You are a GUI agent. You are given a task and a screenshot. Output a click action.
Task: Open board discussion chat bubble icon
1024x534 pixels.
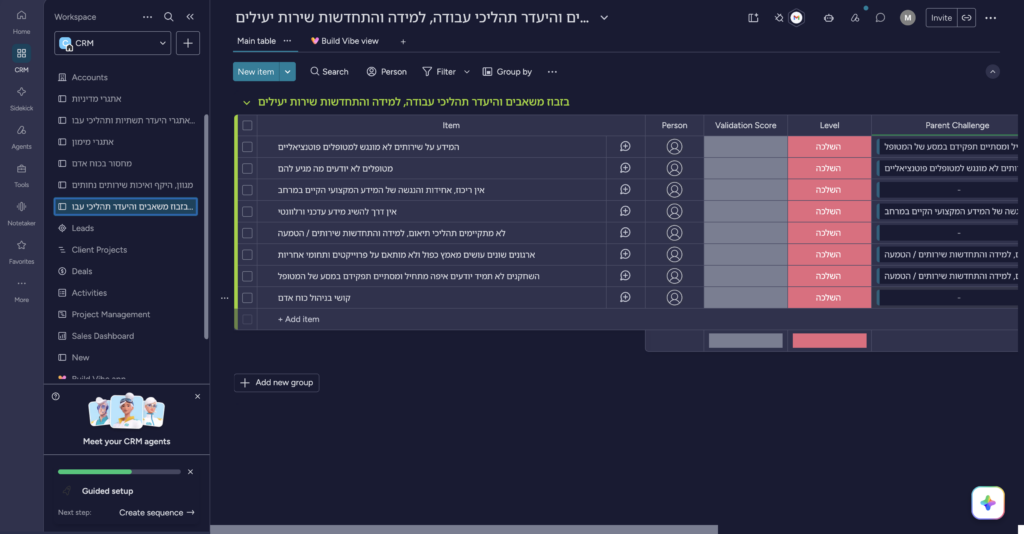tap(880, 18)
